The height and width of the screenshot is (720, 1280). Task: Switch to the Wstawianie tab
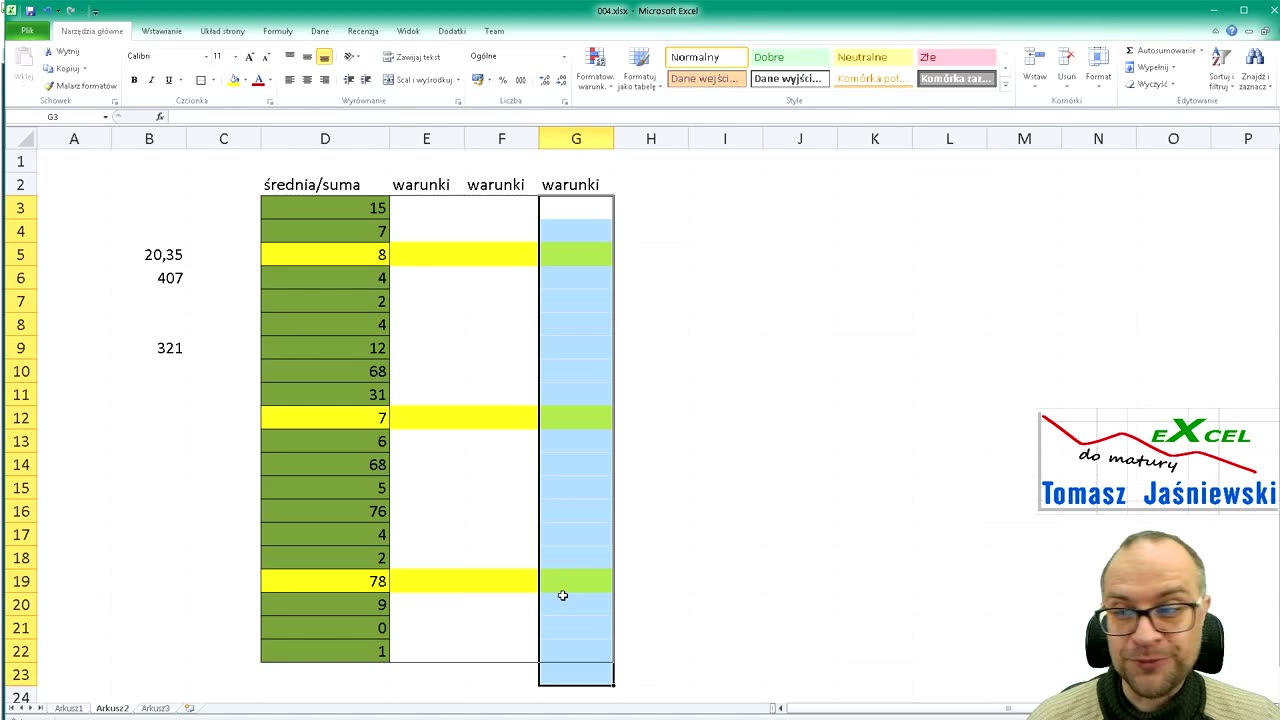pos(162,31)
